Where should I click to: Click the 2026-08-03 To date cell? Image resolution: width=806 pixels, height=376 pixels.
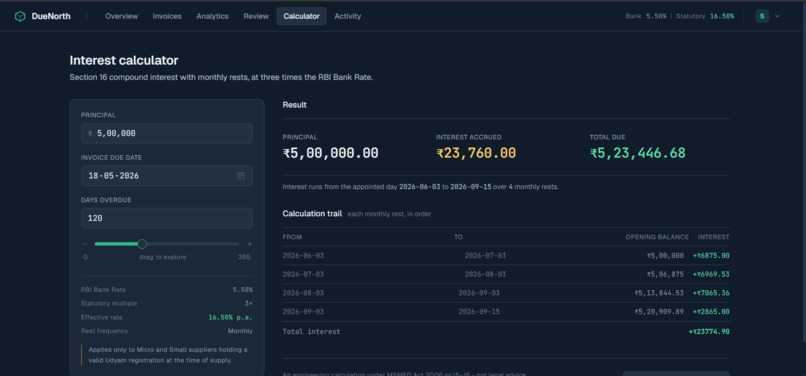(485, 274)
